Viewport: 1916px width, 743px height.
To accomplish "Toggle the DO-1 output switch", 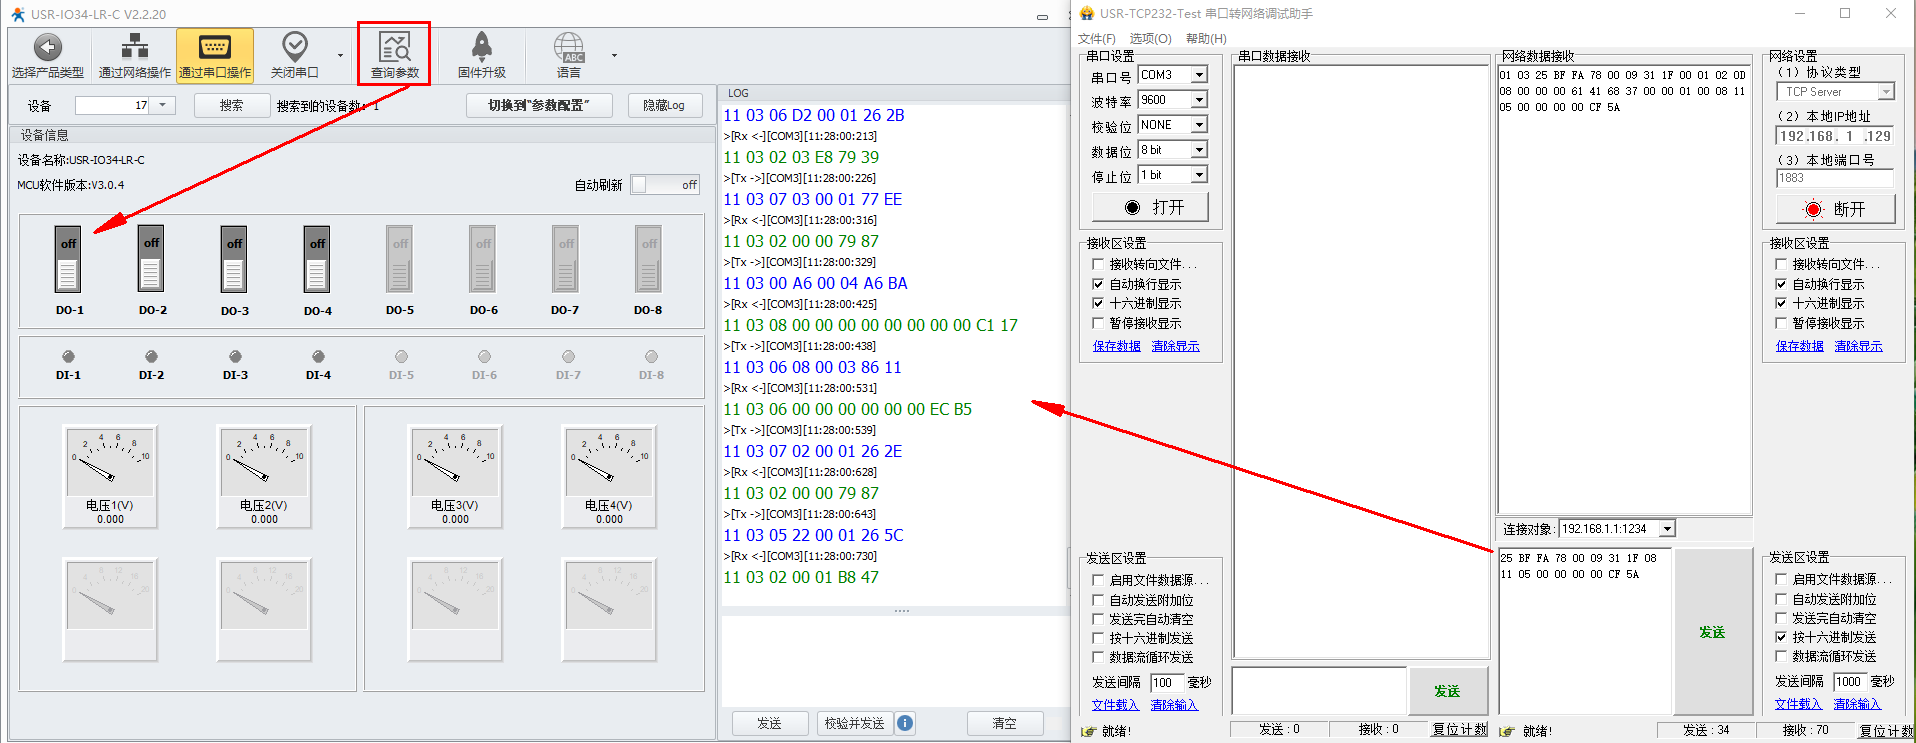I will coord(68,260).
